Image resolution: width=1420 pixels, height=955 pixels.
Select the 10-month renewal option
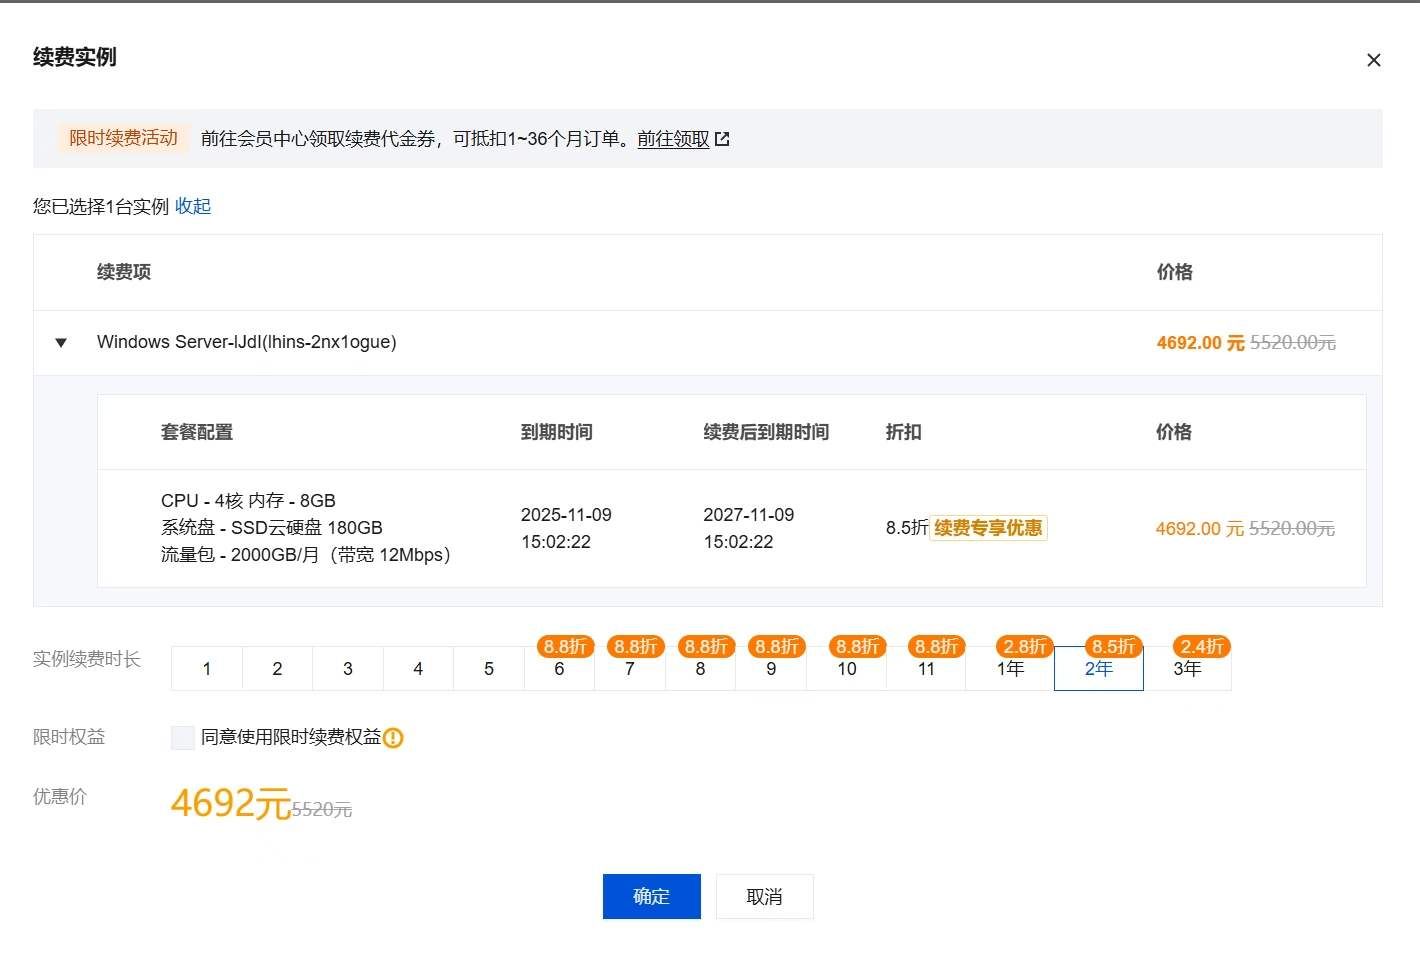[847, 668]
